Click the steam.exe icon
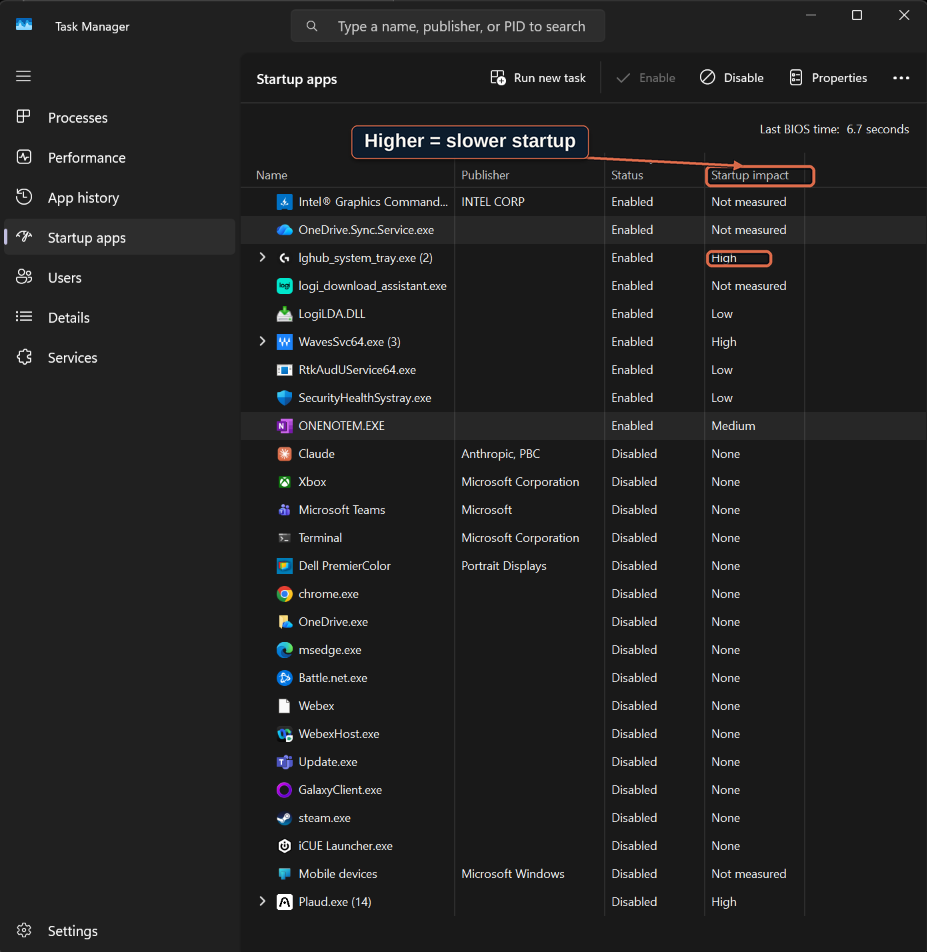This screenshot has width=927, height=952. (x=284, y=818)
